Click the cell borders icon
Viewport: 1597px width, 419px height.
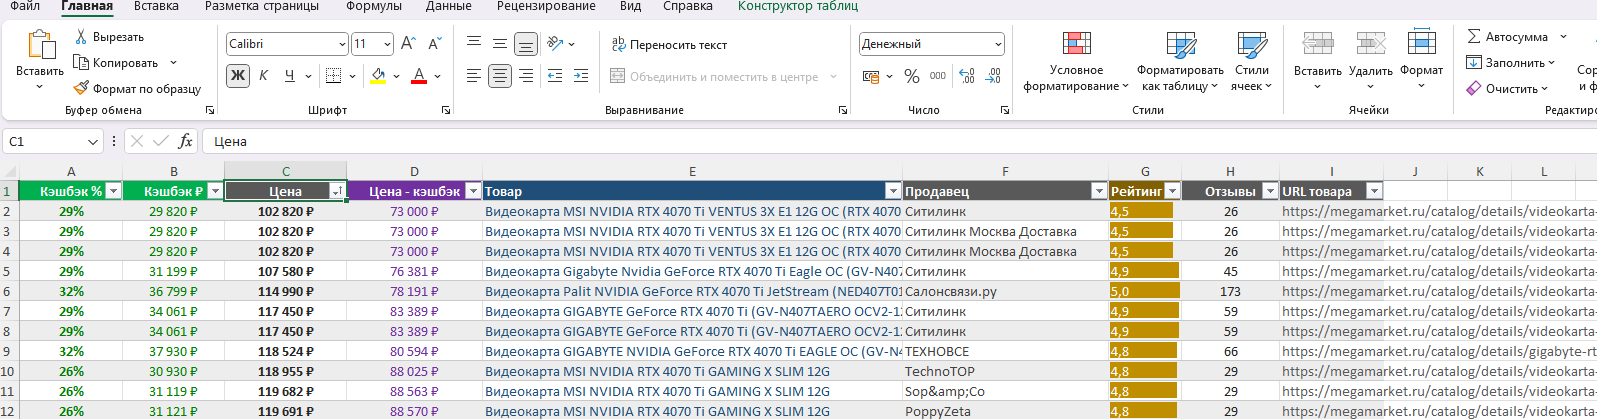coord(334,76)
